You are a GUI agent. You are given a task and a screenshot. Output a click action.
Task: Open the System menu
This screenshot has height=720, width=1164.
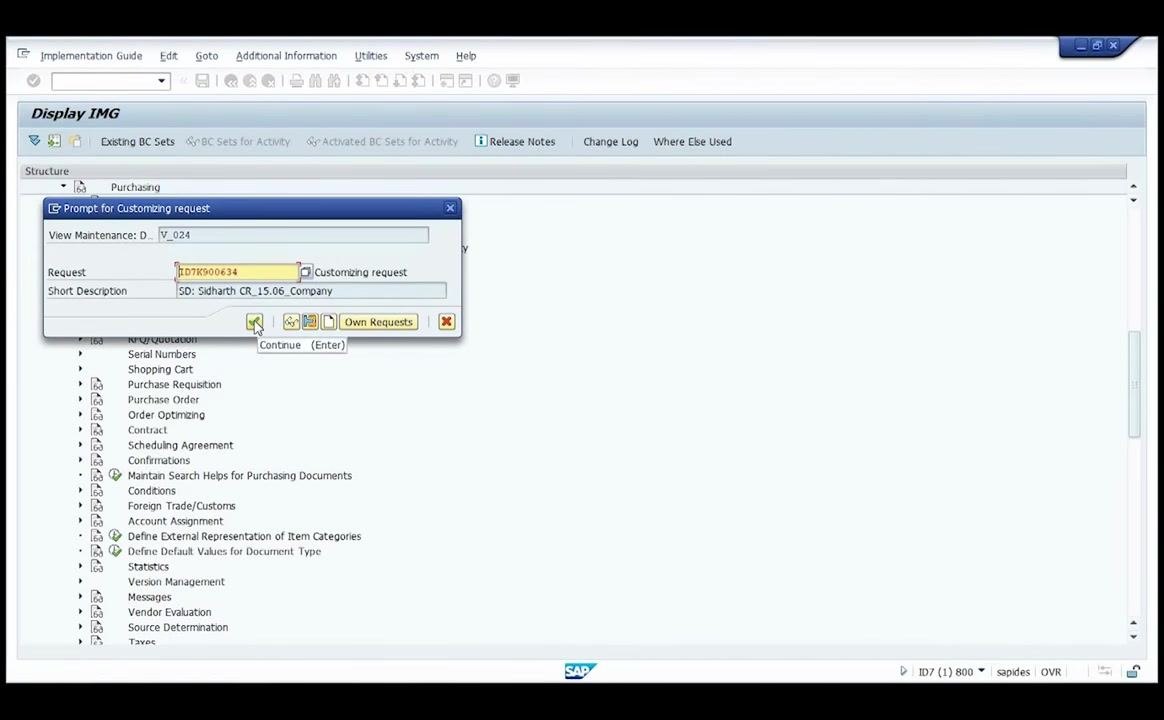[421, 56]
